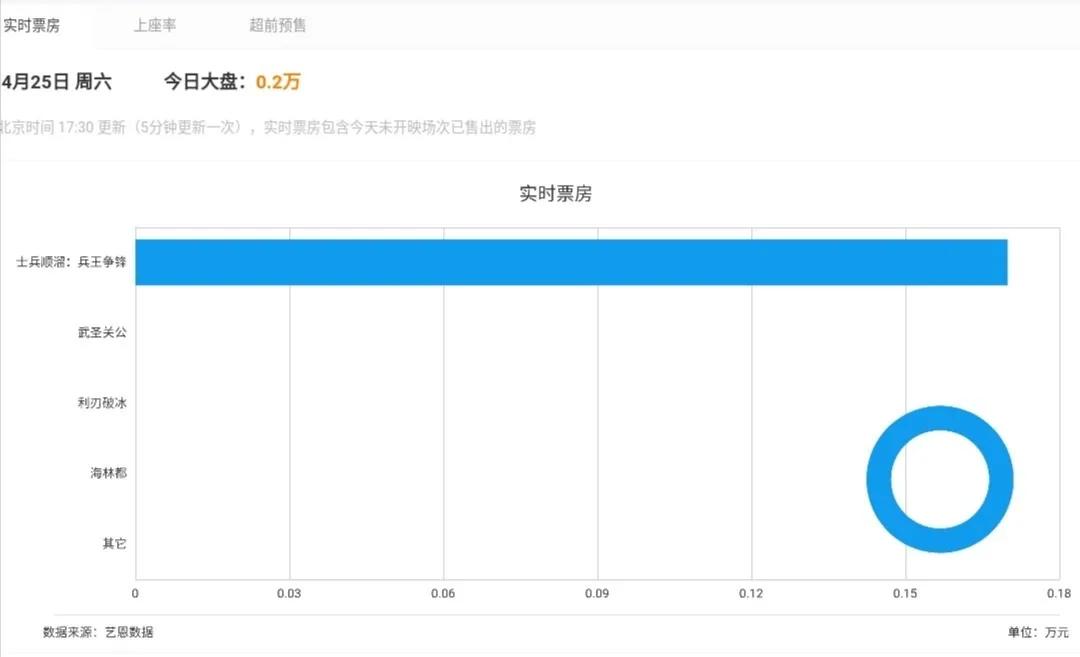Screen dimensions: 1080x657
Task: Select the 其它 category label
Action: (x=114, y=543)
